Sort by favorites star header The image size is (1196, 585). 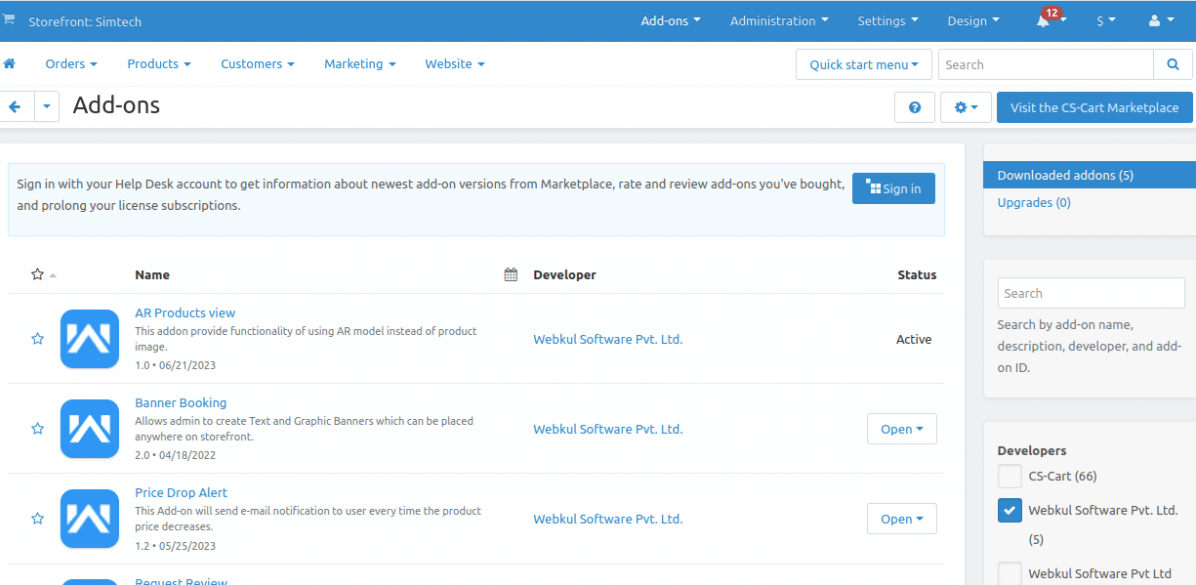pyautogui.click(x=37, y=275)
